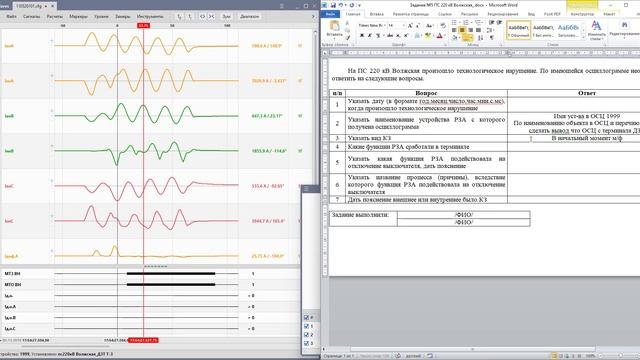Screen dimensions: 640x360
Task: Click the center alignment icon in Word
Action: (x=462, y=30)
